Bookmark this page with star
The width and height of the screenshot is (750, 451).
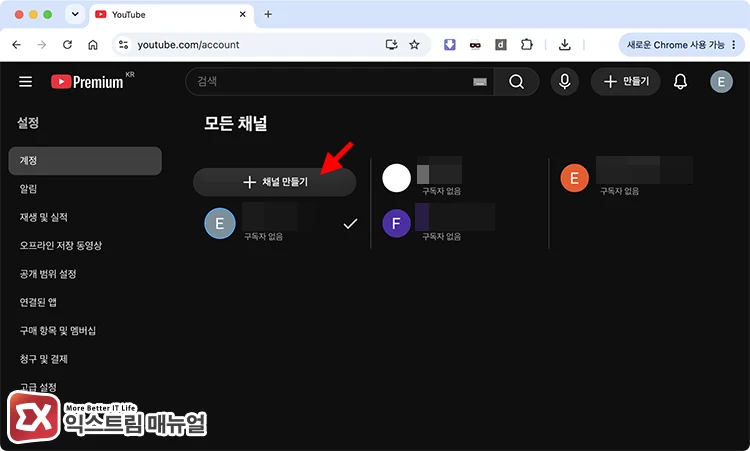pyautogui.click(x=414, y=44)
